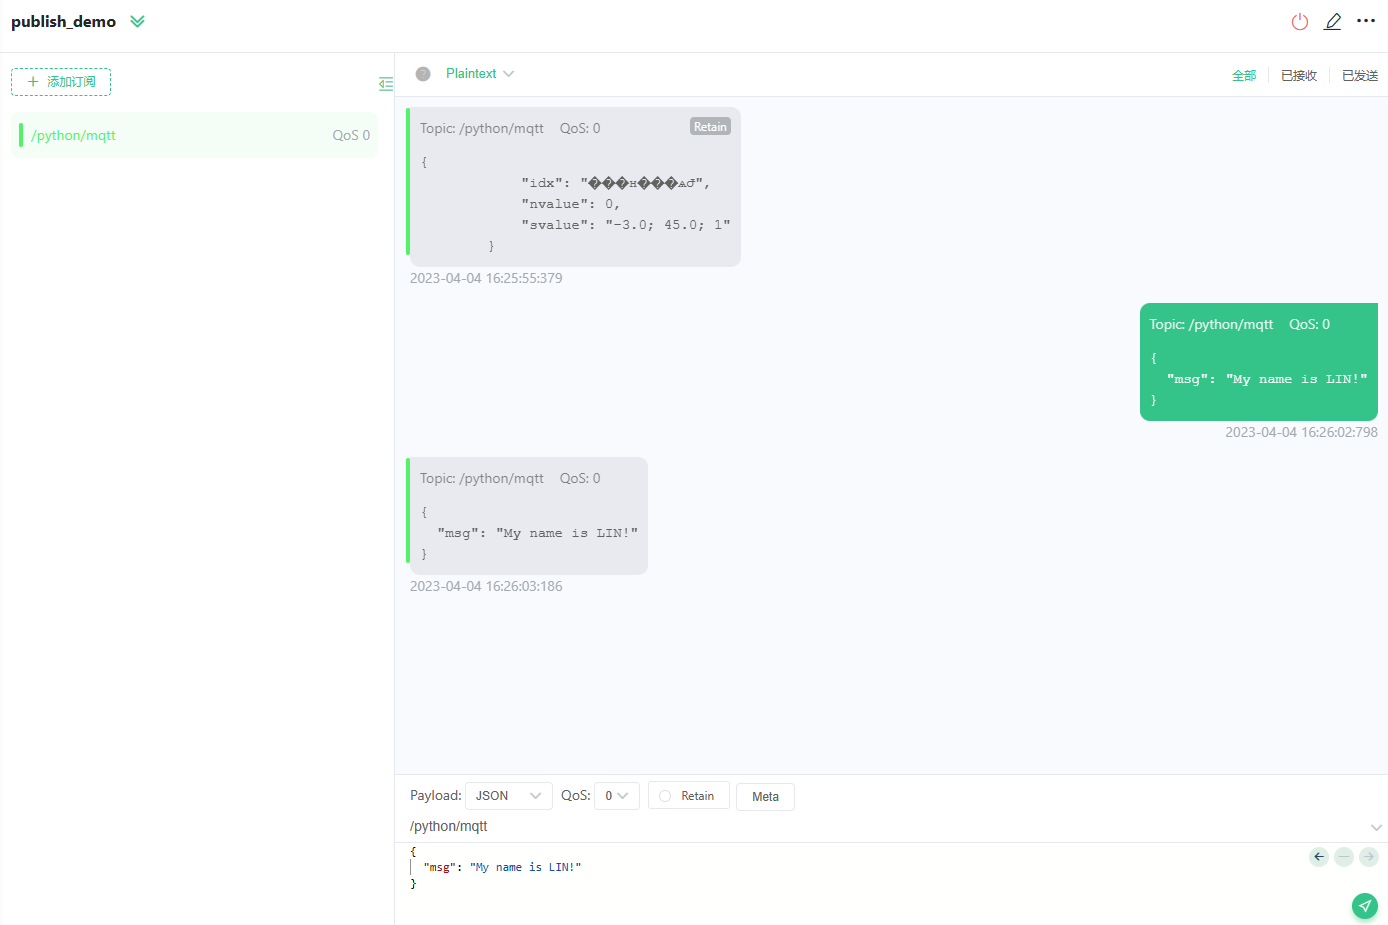Image resolution: width=1388 pixels, height=925 pixels.
Task: Open the Plaintext format dropdown
Action: pos(480,74)
